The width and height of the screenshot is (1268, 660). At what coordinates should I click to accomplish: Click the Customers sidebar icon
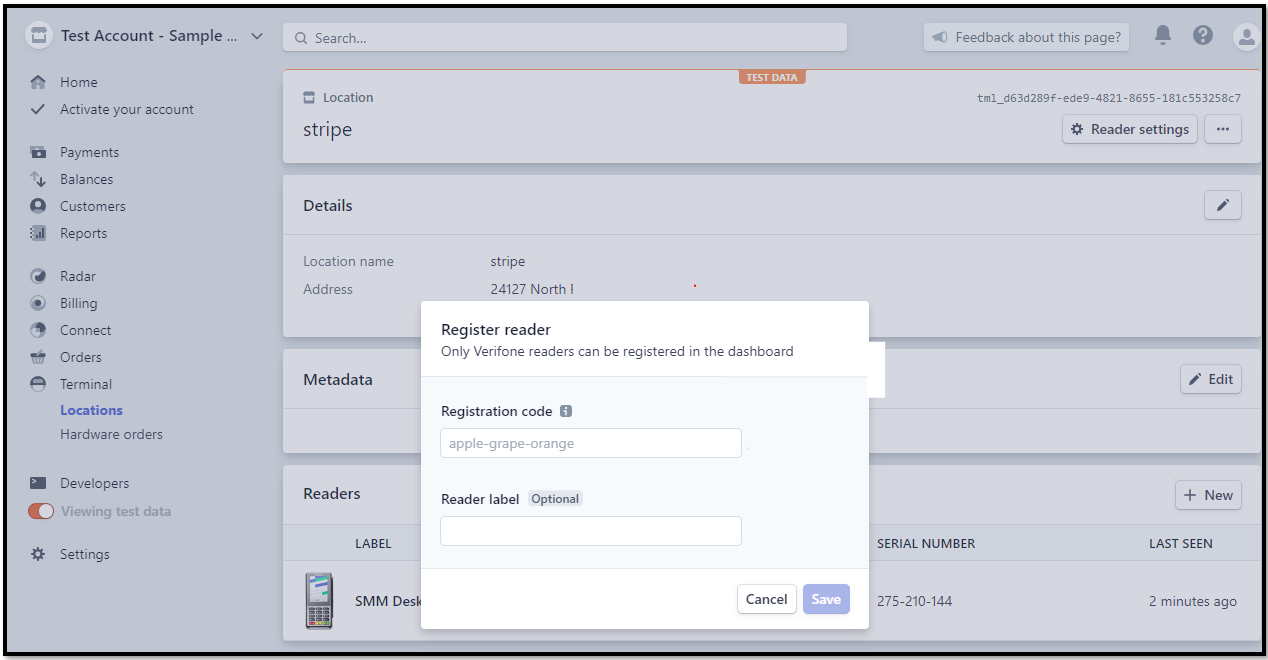pyautogui.click(x=38, y=206)
